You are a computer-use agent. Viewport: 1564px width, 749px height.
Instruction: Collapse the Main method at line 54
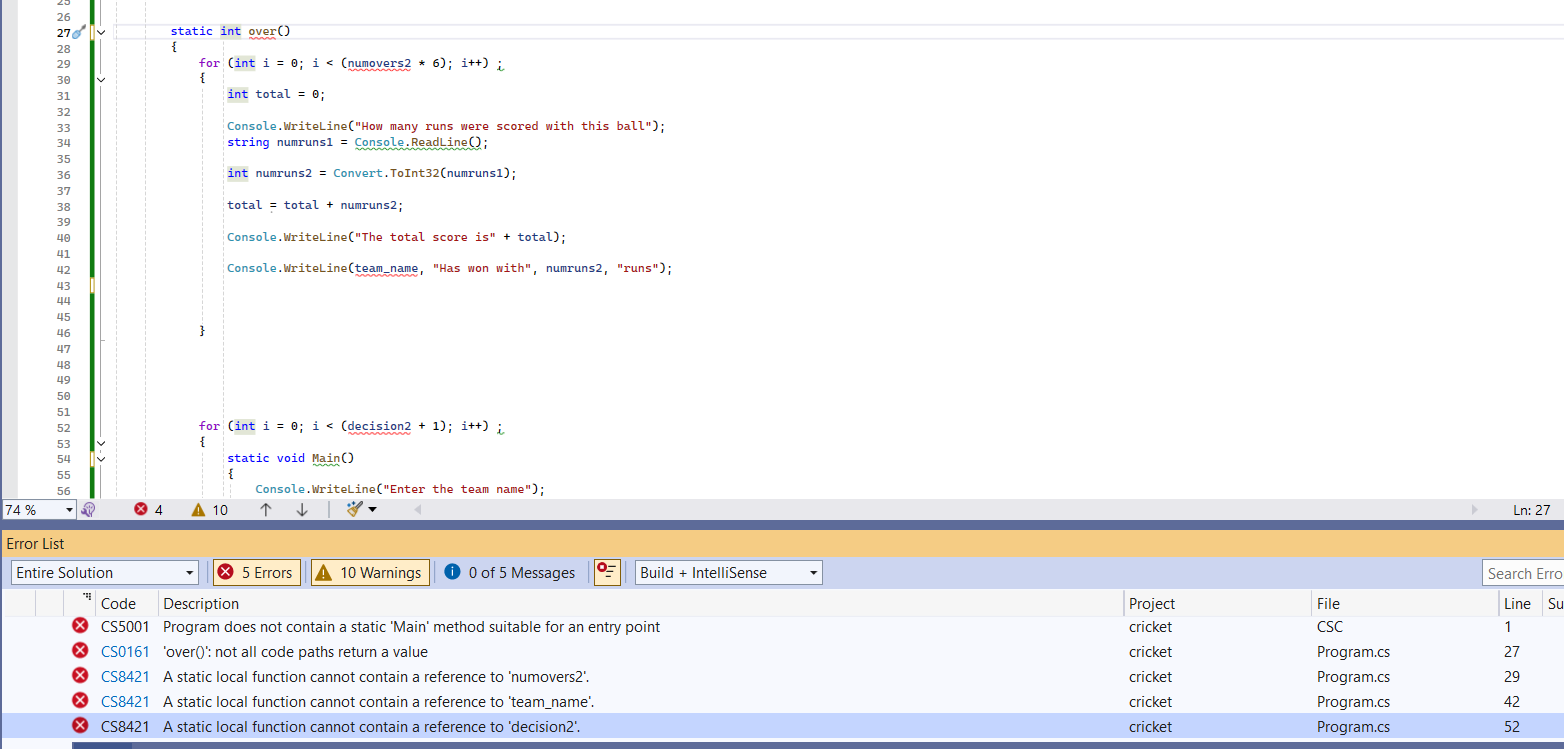tap(101, 458)
